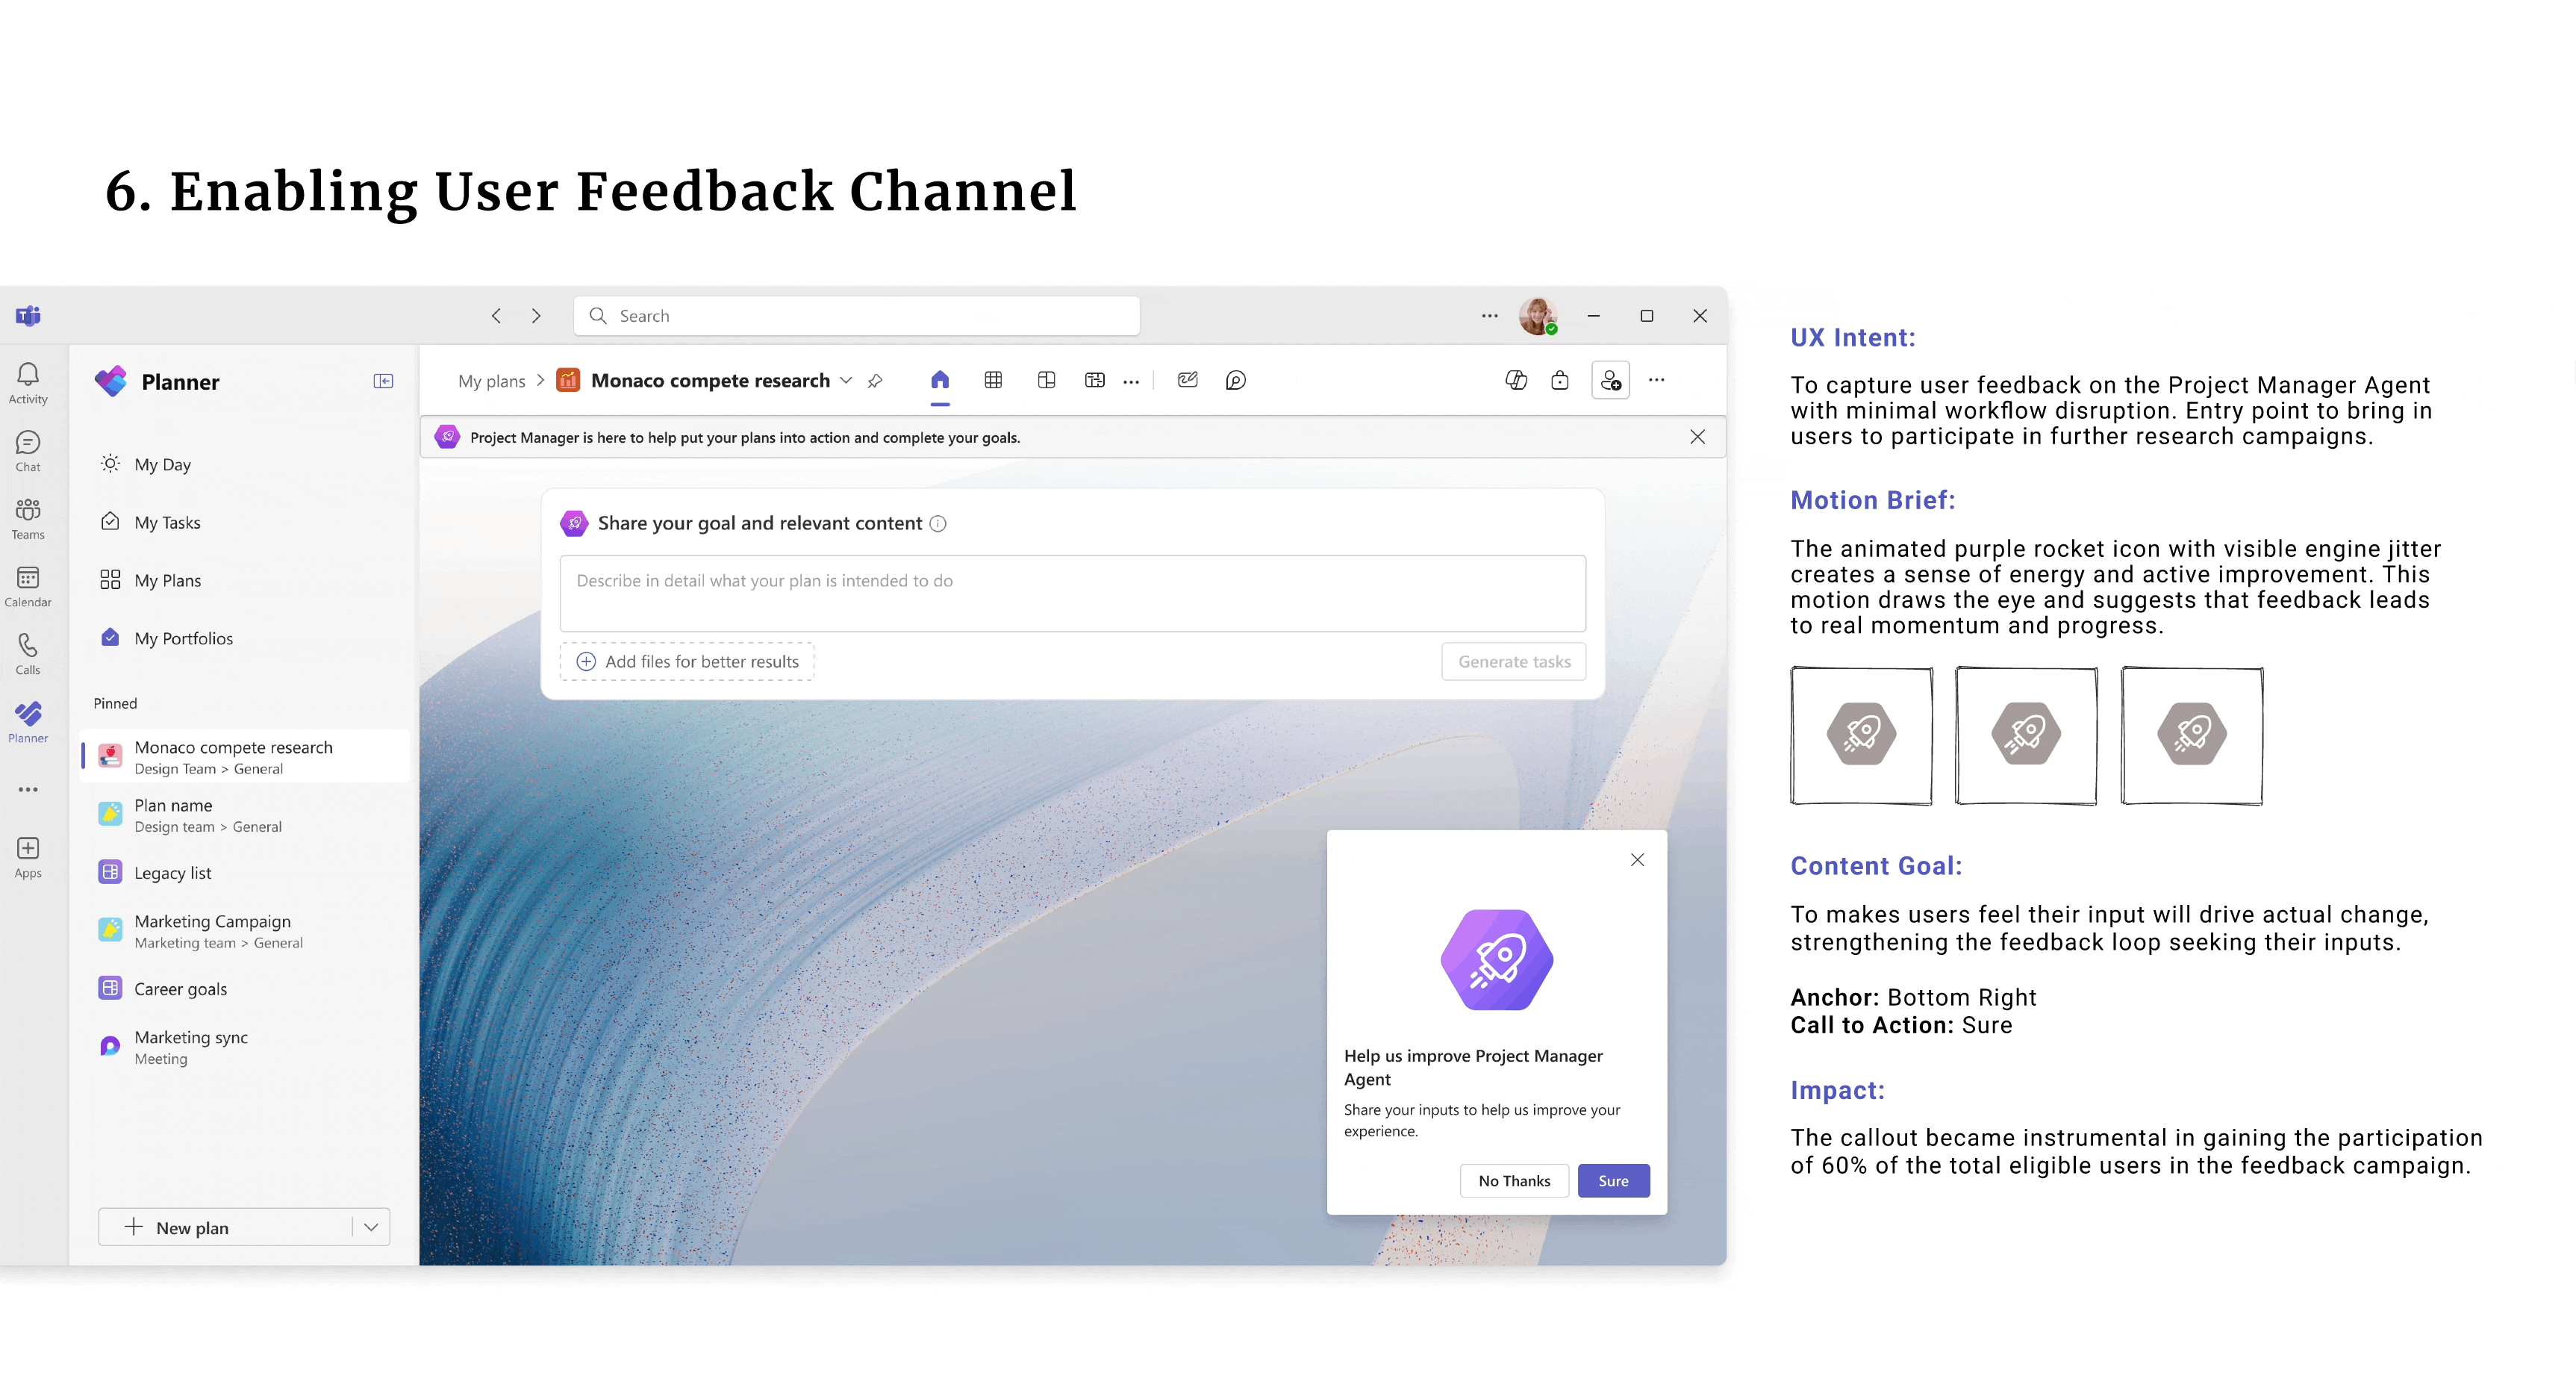2576x1376 pixels.
Task: Expand the New plan dropdown arrow
Action: pyautogui.click(x=371, y=1227)
